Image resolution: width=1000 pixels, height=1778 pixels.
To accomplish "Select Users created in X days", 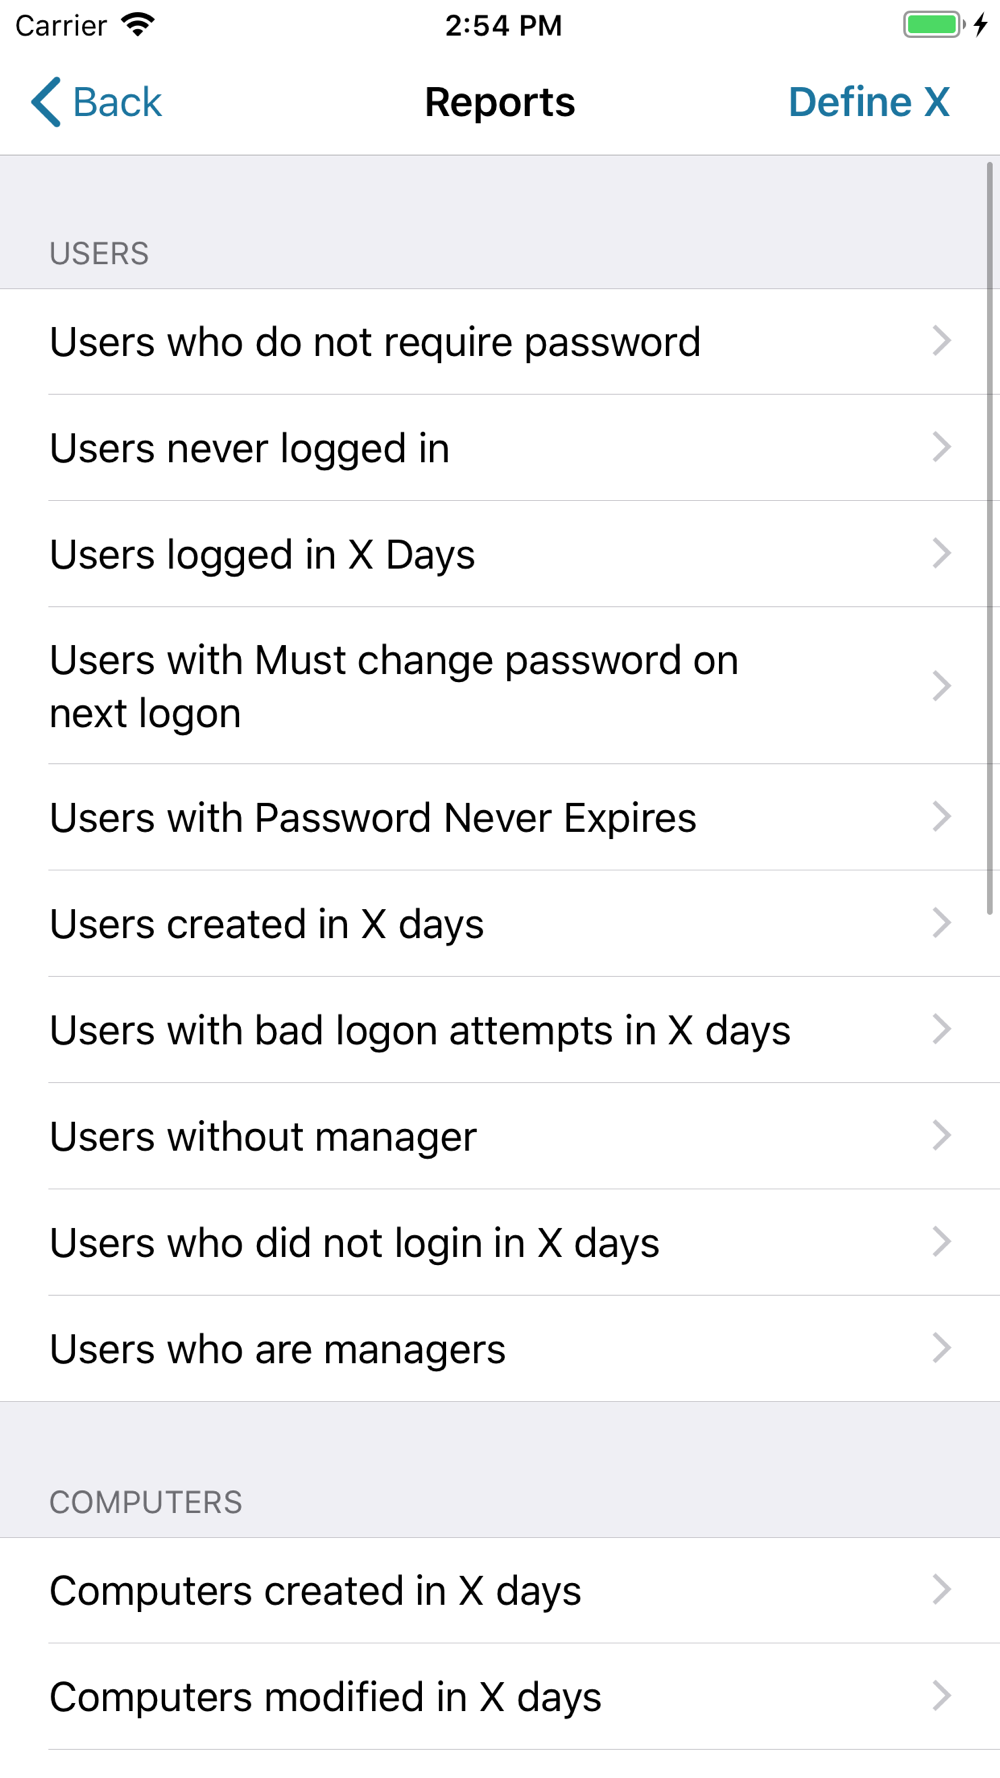I will pos(267,924).
